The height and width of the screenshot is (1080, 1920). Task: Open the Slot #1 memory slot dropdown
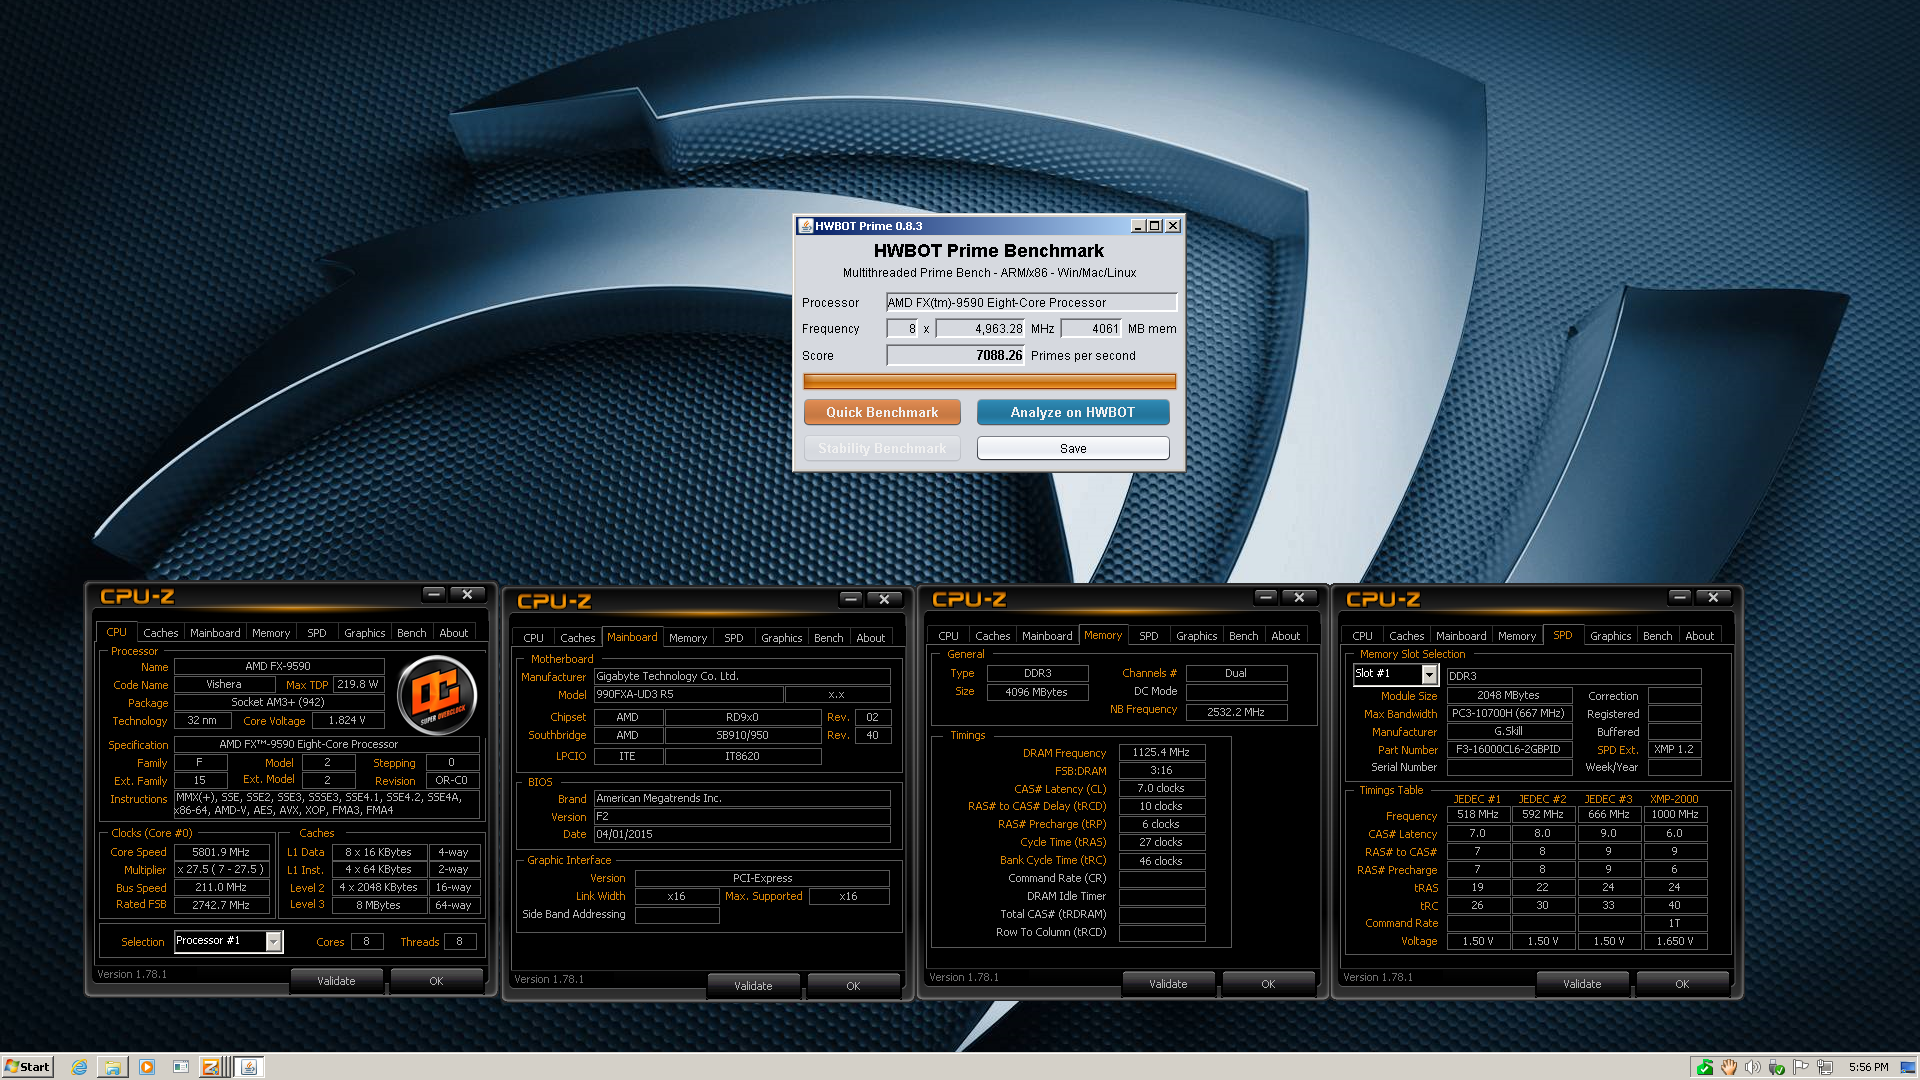point(1429,675)
